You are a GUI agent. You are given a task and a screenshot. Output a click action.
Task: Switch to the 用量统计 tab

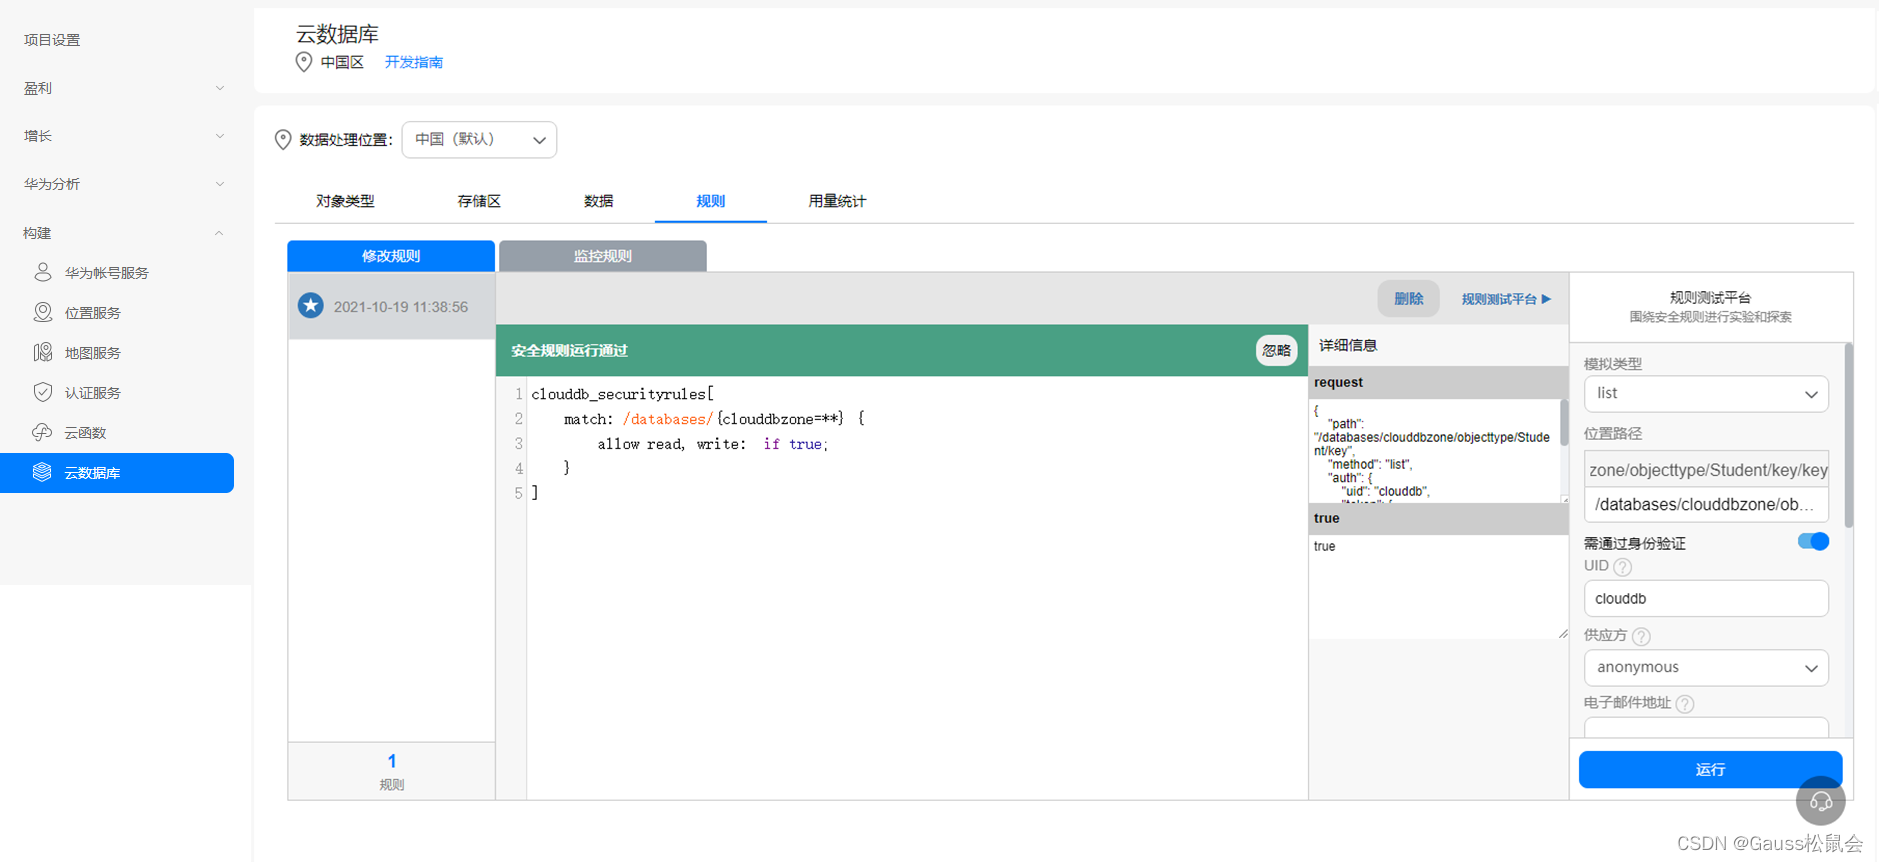837,201
